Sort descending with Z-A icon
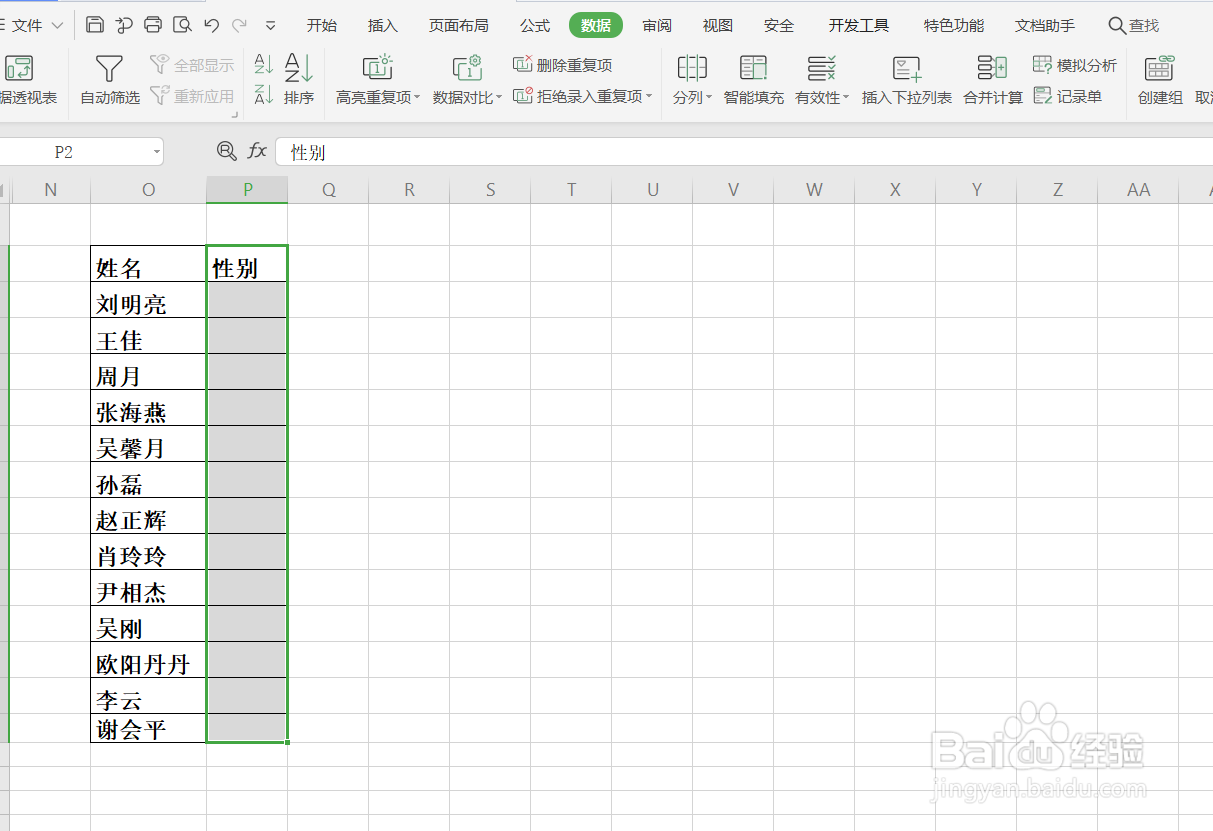Viewport: 1213px width, 831px height. click(264, 95)
